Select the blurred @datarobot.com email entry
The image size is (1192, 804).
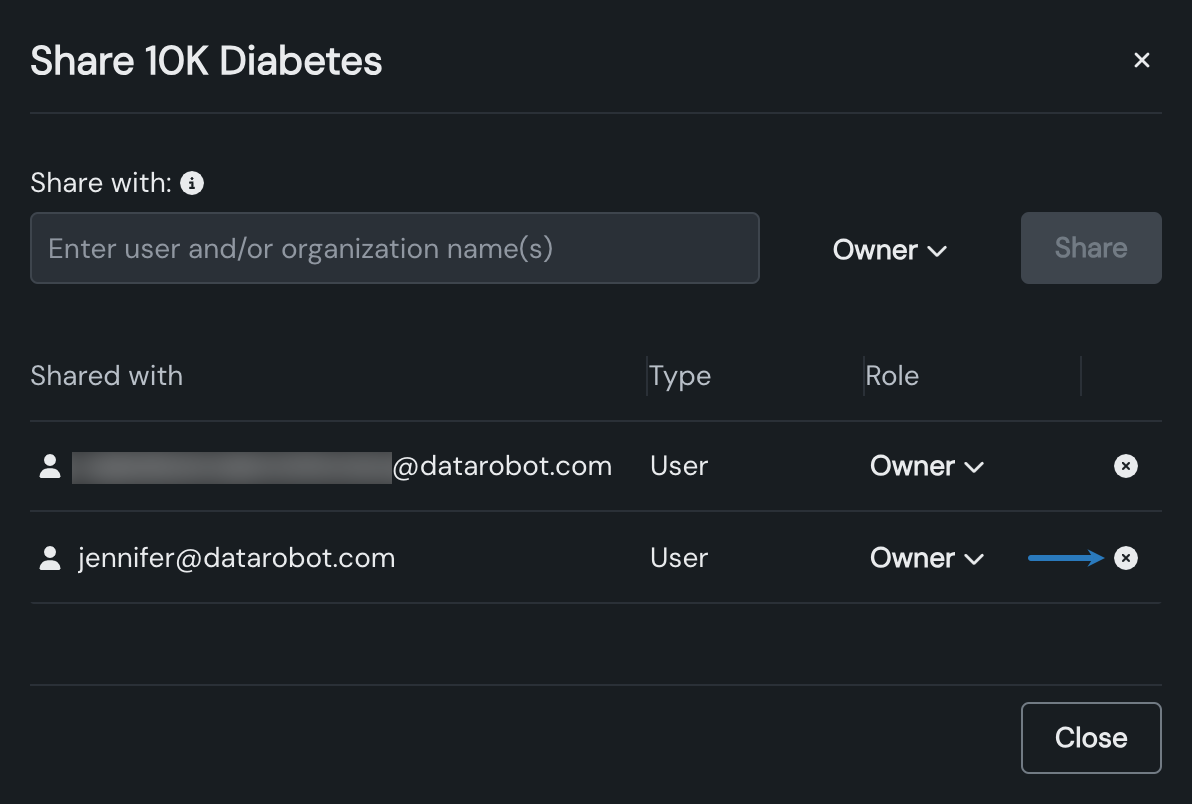point(341,466)
